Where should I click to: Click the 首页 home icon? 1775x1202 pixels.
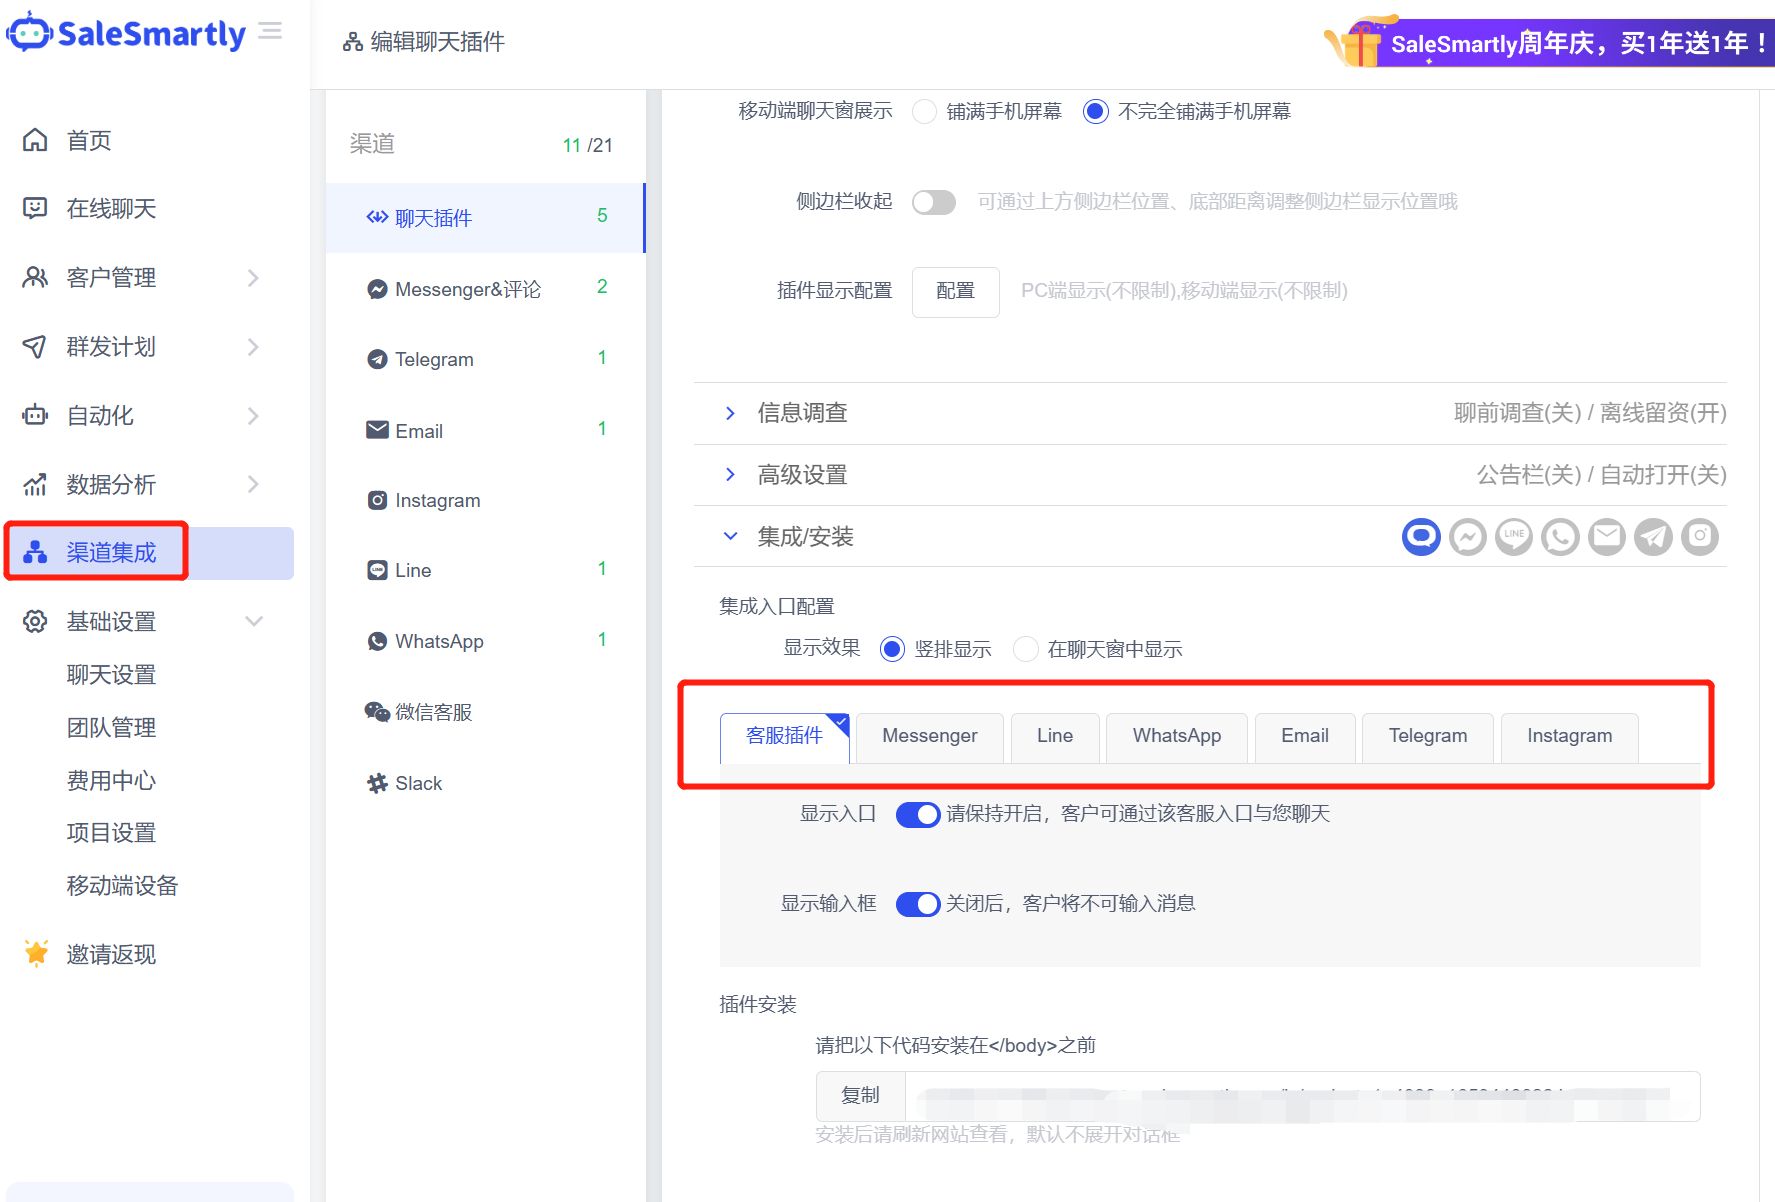point(35,140)
